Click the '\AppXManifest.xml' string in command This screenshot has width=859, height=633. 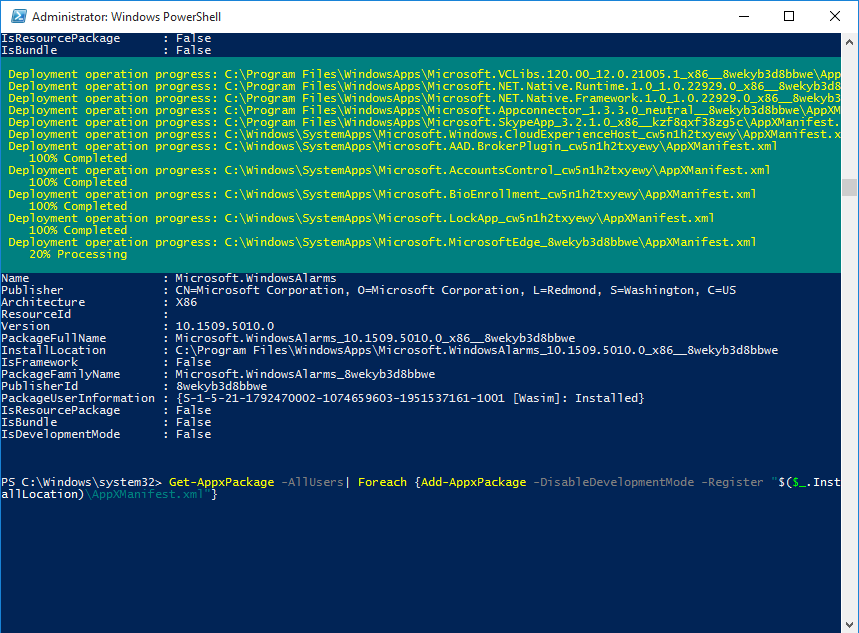[x=144, y=495]
